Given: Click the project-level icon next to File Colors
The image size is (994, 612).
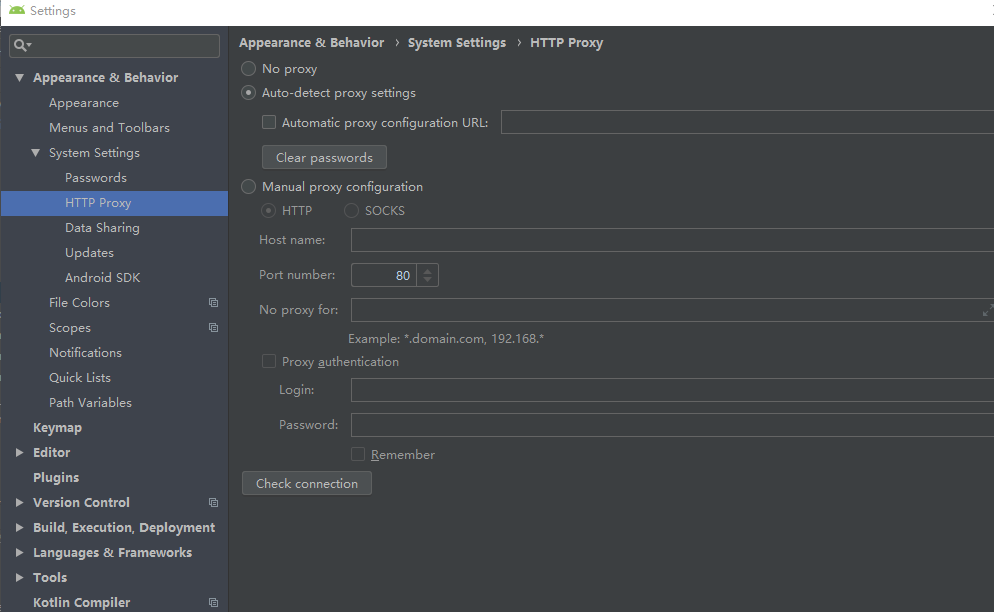Looking at the screenshot, I should click(212, 302).
